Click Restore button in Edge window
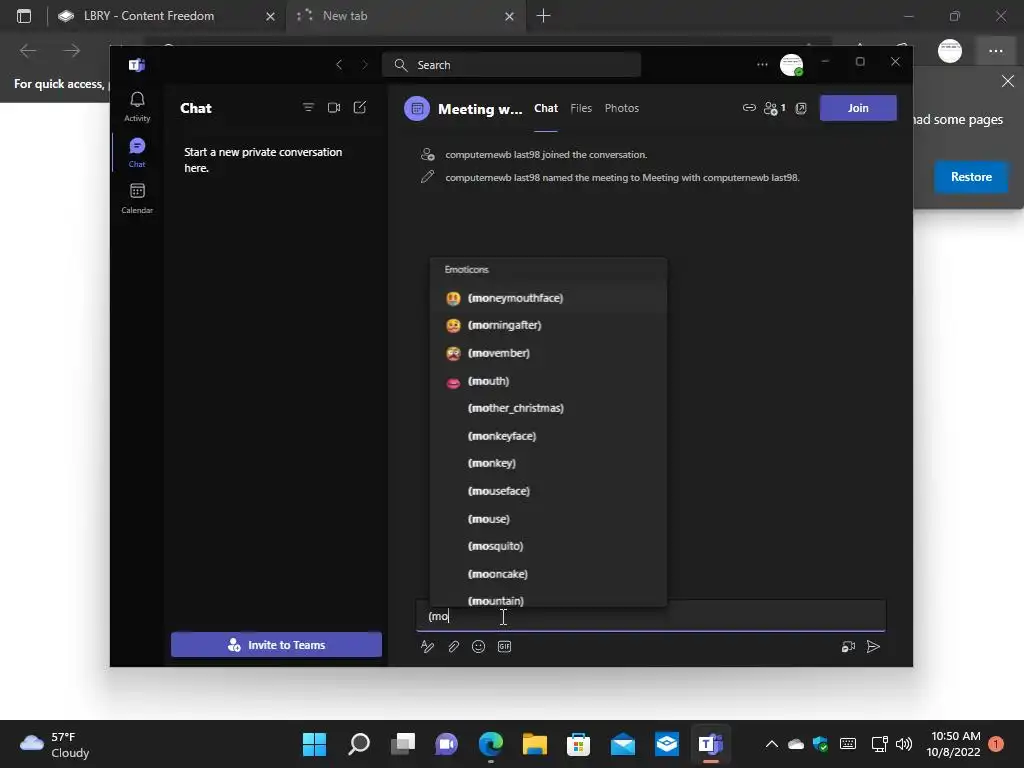Screen dimensions: 1024x768 pyautogui.click(x=971, y=177)
